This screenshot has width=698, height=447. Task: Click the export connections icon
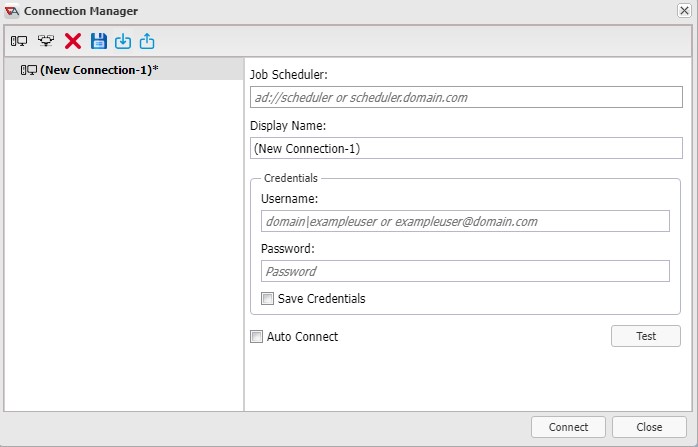coord(147,41)
